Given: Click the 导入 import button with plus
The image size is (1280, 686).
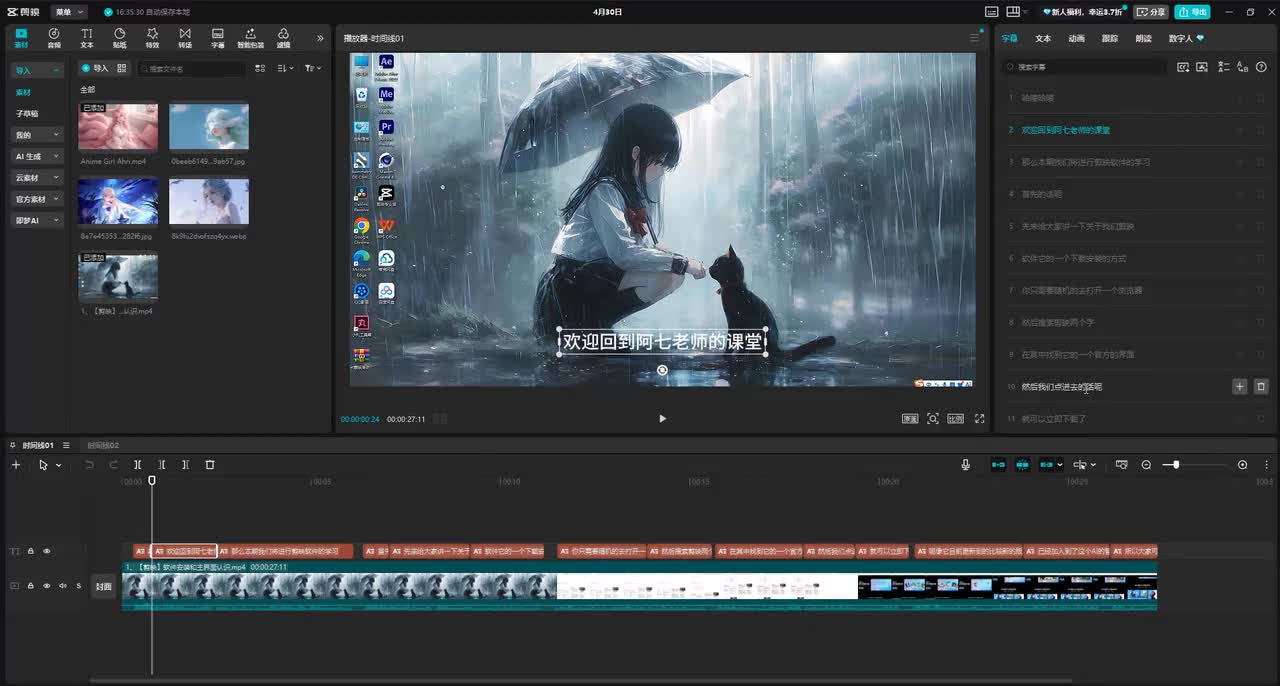Looking at the screenshot, I should (x=95, y=68).
